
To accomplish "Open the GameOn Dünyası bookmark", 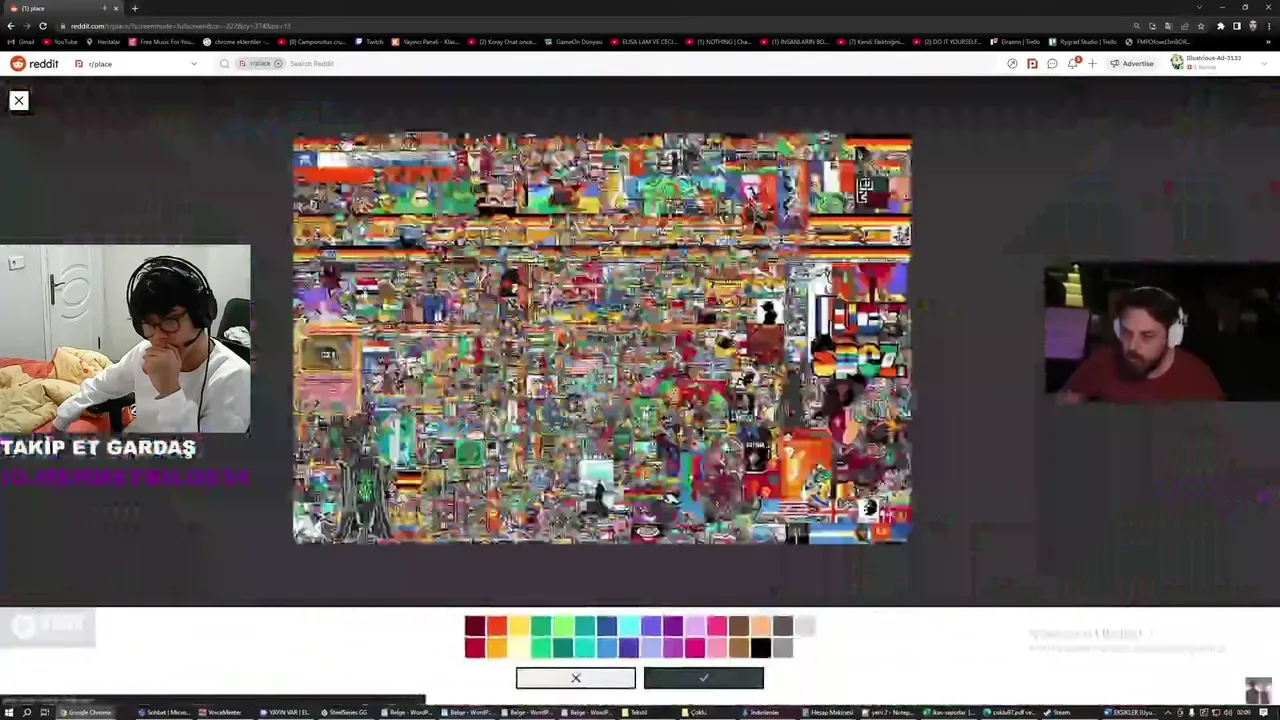I will [x=573, y=42].
